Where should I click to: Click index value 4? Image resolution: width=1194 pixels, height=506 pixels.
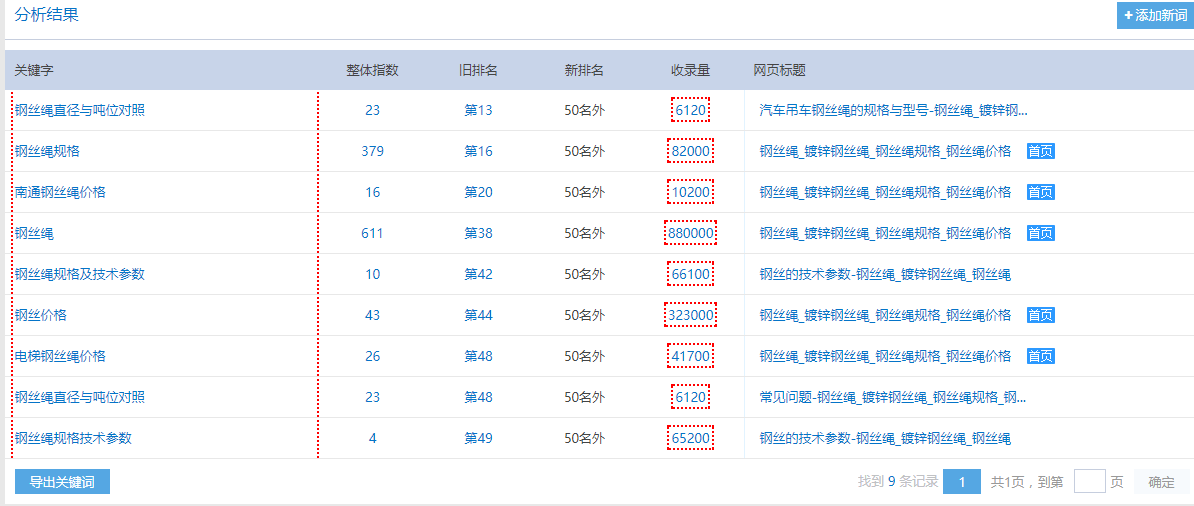tap(372, 438)
